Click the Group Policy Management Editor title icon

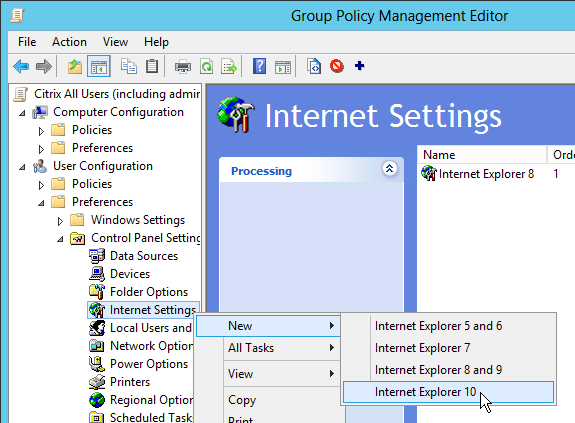tap(18, 16)
